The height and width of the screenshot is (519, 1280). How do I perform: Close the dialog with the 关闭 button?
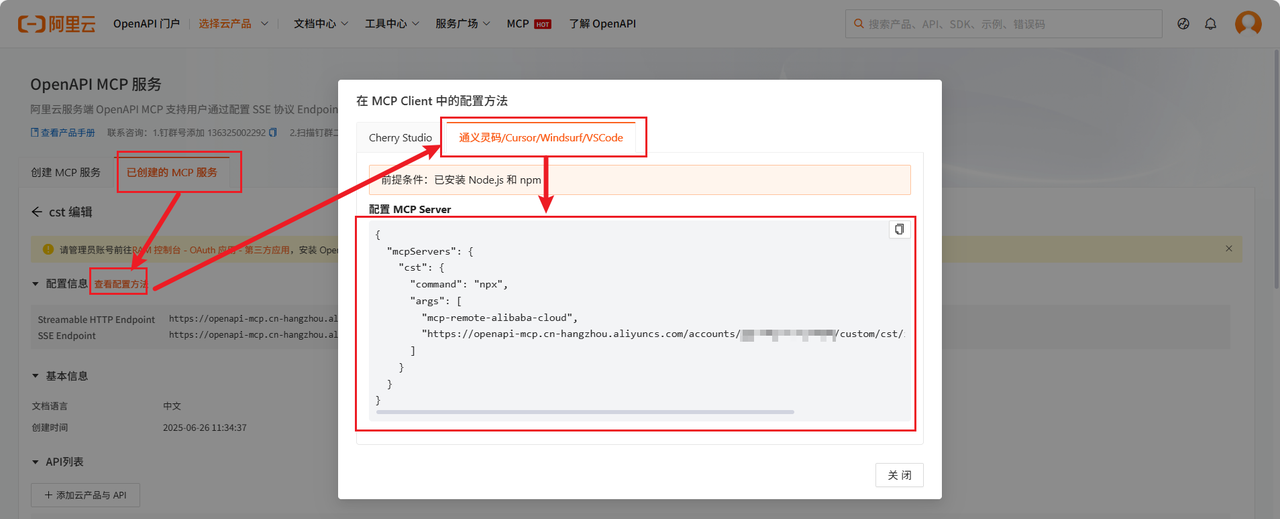(899, 475)
